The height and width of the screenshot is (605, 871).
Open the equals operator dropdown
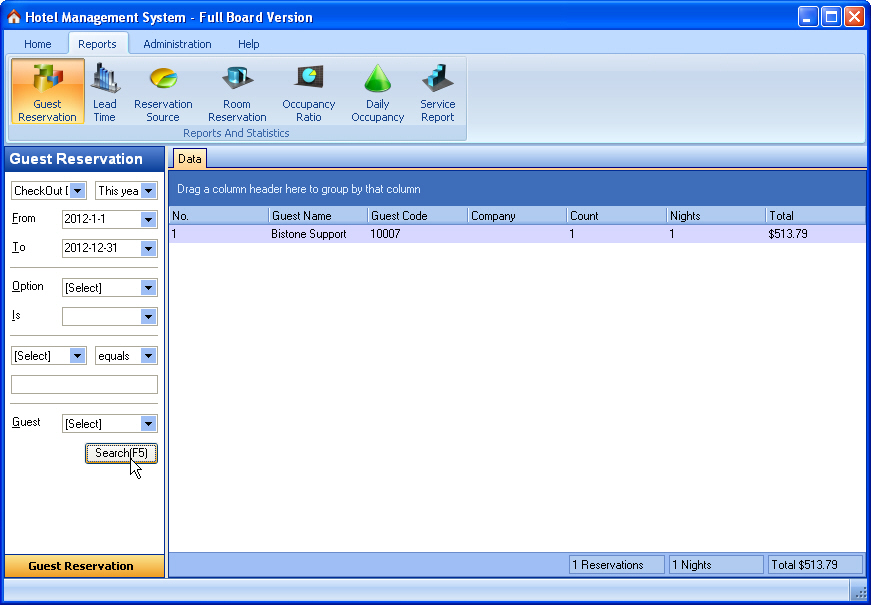coord(149,356)
